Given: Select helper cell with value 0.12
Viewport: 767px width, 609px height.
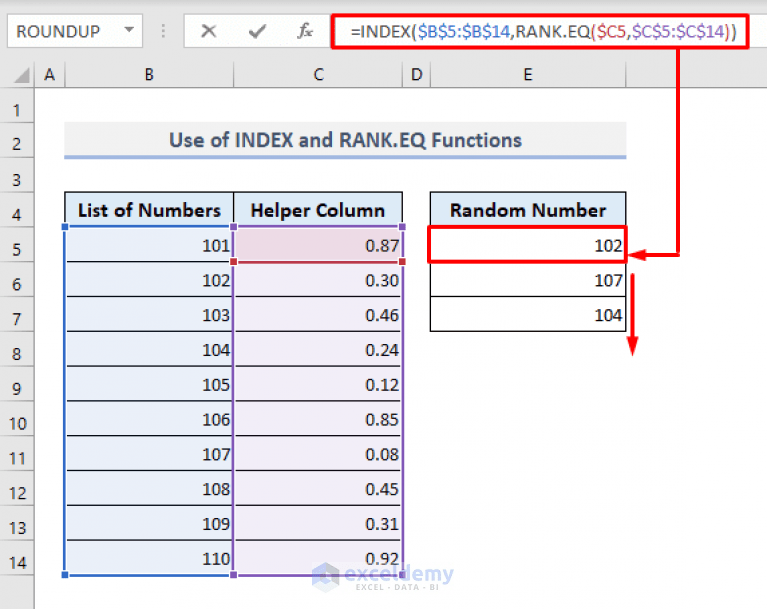Looking at the screenshot, I should coord(318,384).
